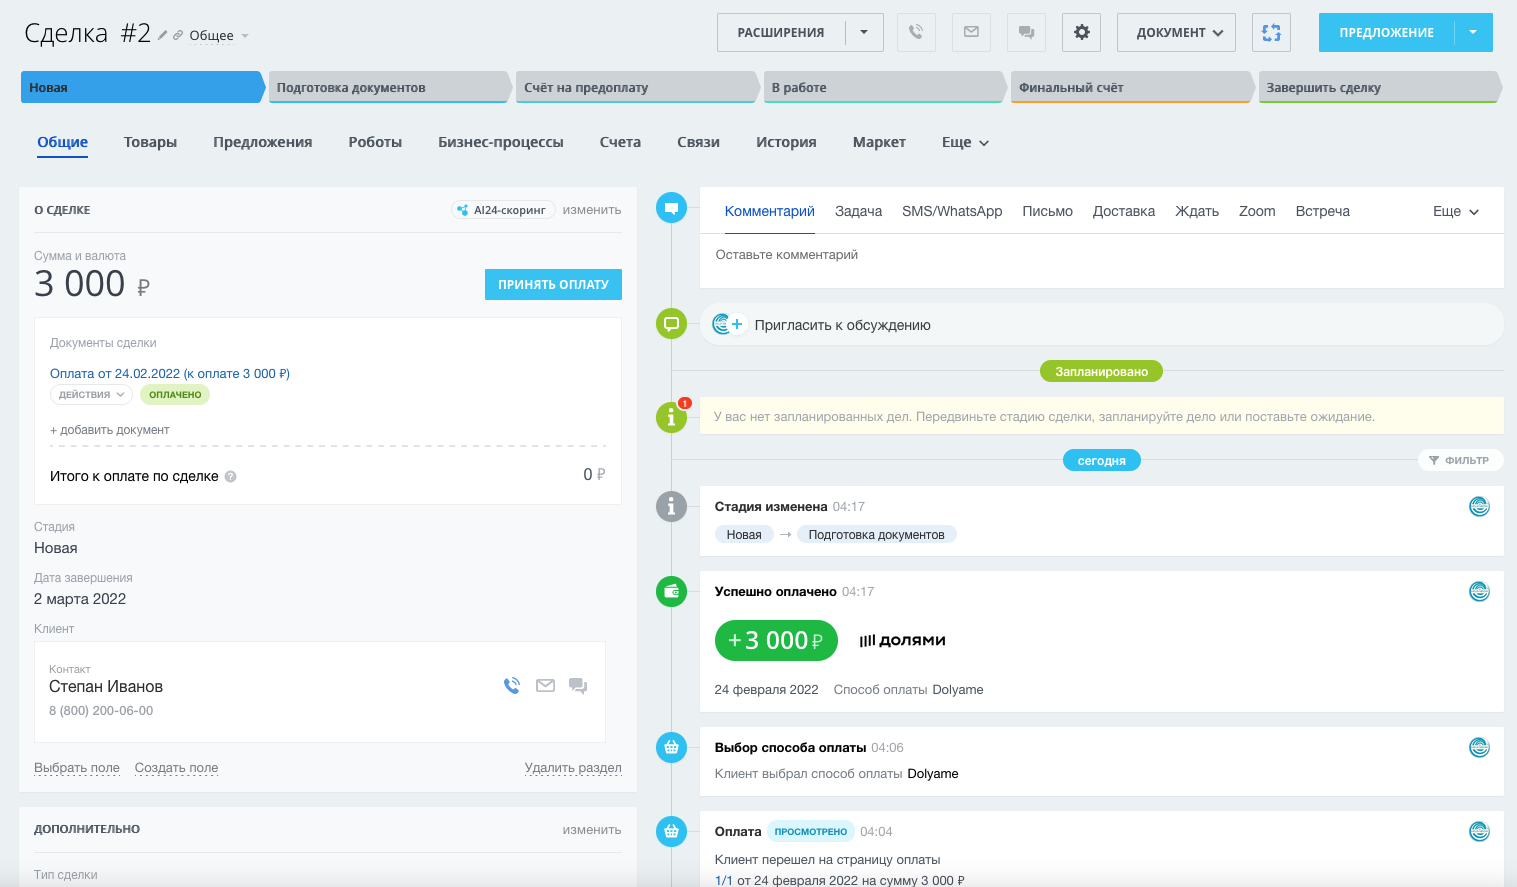Open the История tab
Viewport: 1517px width, 887px height.
(786, 142)
